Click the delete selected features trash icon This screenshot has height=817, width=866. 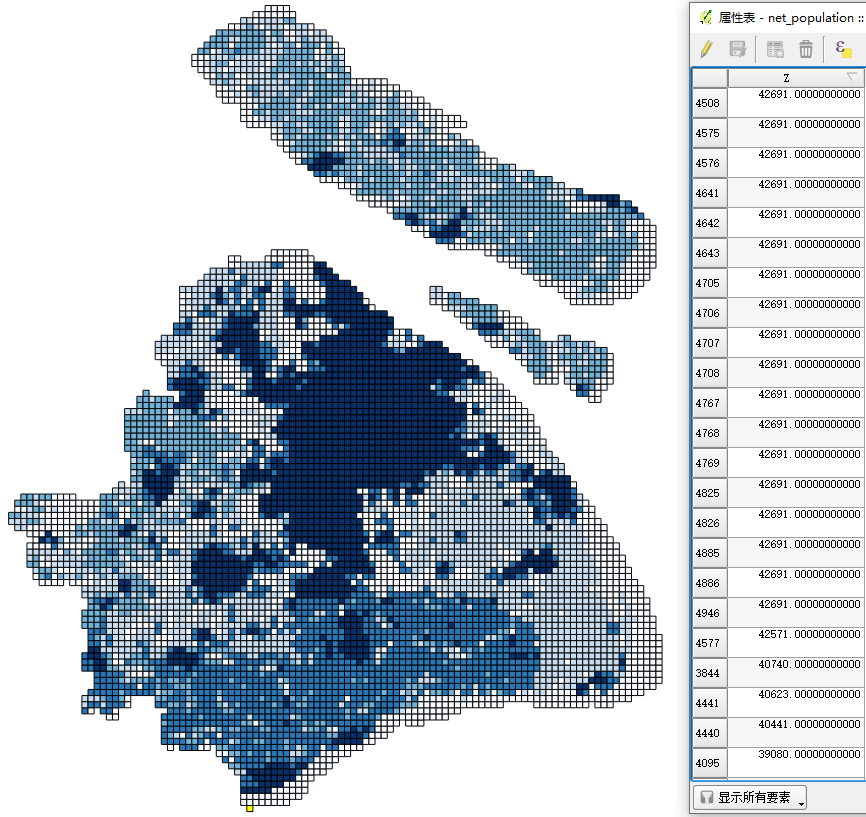806,49
